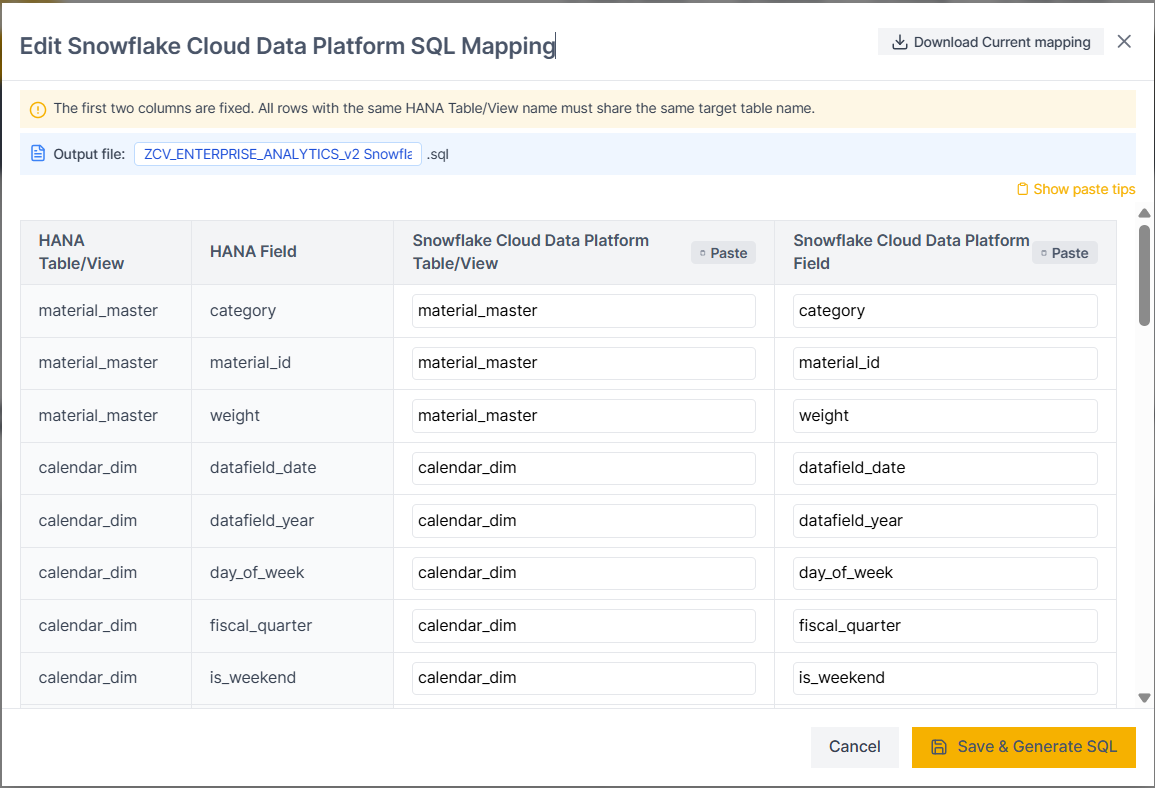Viewport: 1155px width, 788px height.
Task: Edit the fiscal_quarter Snowflake field input
Action: coord(945,626)
